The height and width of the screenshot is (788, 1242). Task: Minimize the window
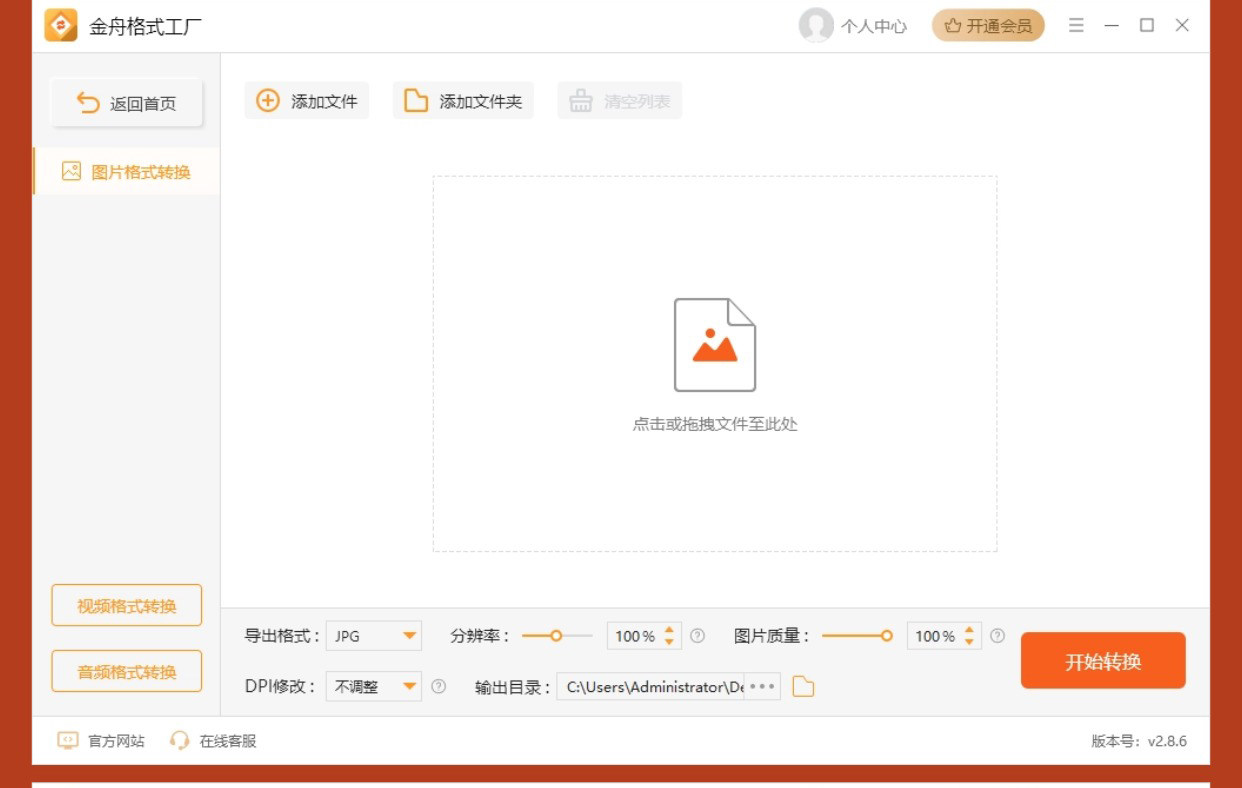tap(1112, 25)
